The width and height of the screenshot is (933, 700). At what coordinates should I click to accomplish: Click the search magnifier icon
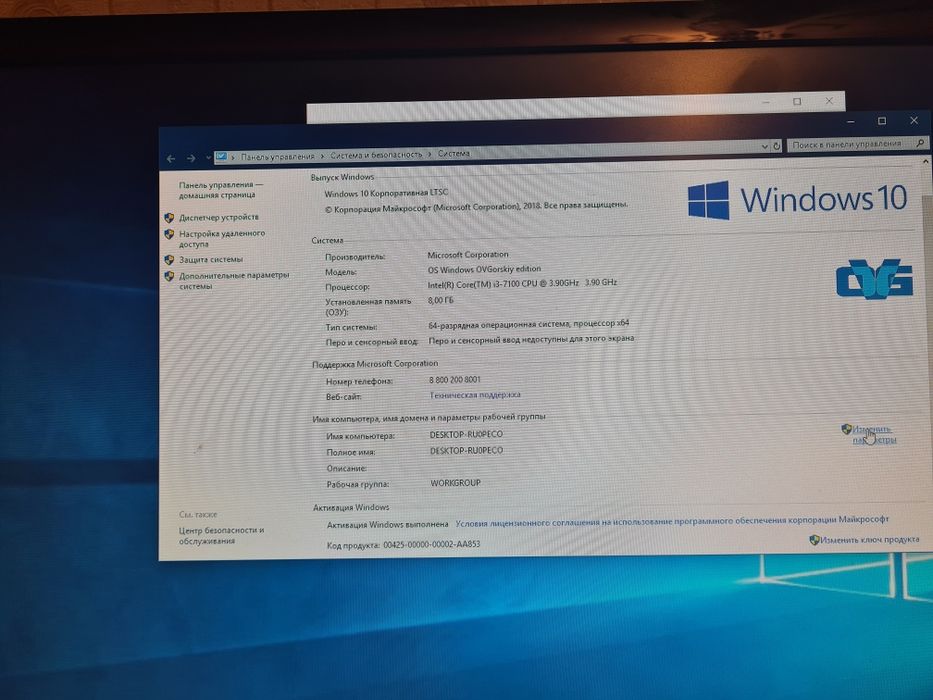(920, 143)
